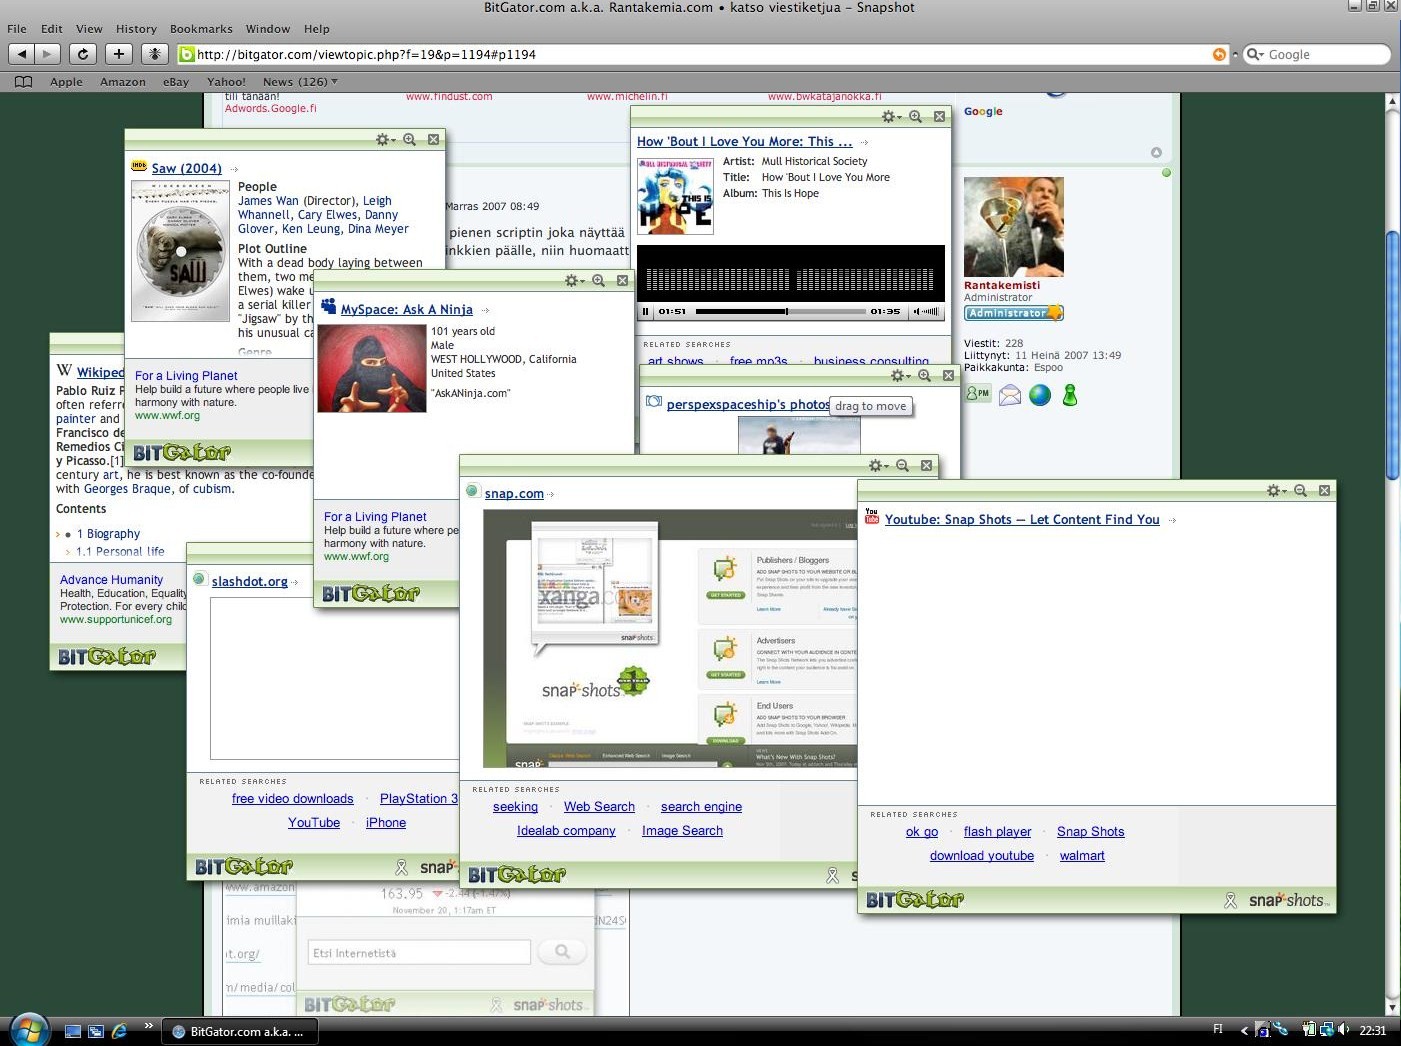This screenshot has height=1046, width=1401.
Task: Open the bookmarks book icon
Action: click(x=24, y=82)
